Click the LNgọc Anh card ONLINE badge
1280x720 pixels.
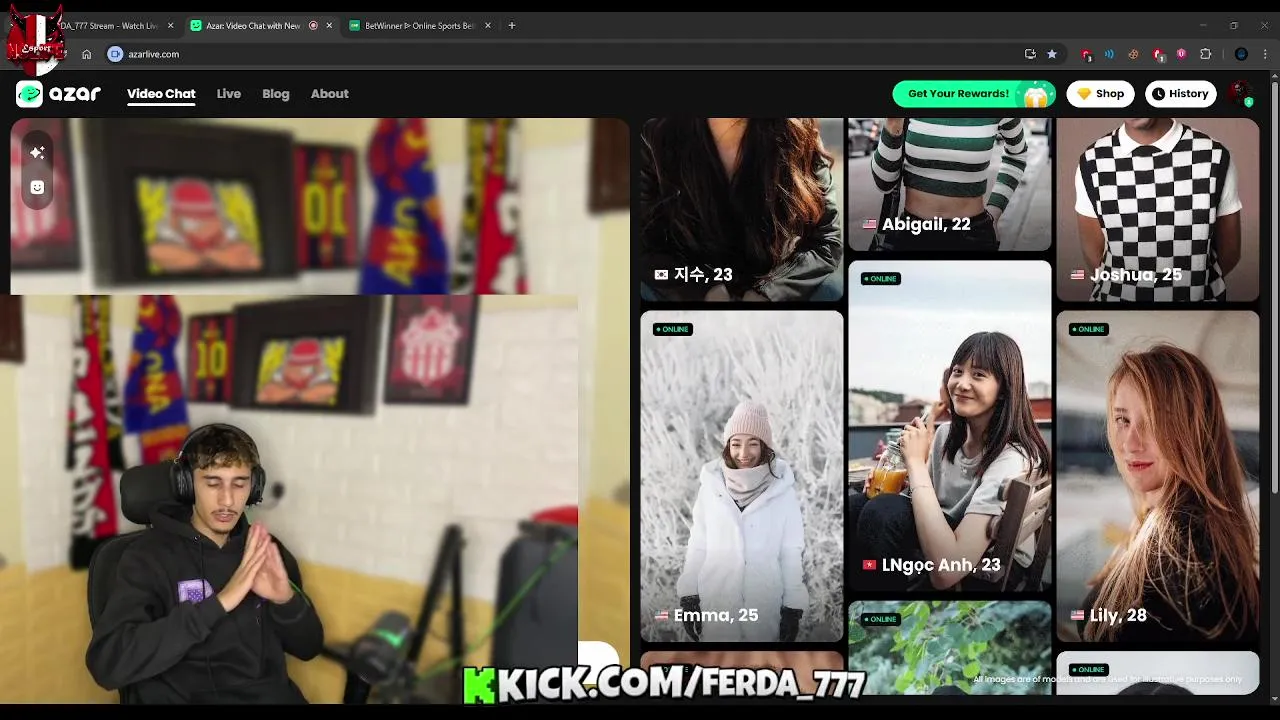[x=880, y=279]
